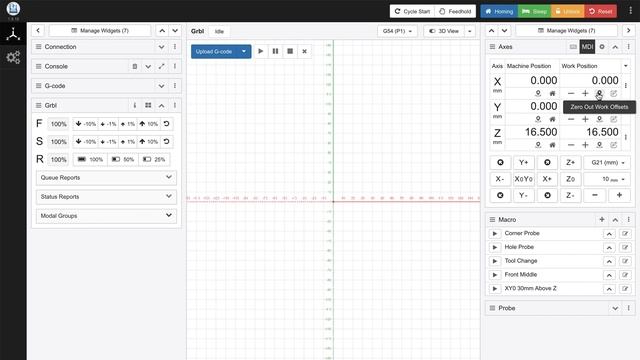This screenshot has width=640, height=360.
Task: Add a new macro with plus icon
Action: (602, 220)
